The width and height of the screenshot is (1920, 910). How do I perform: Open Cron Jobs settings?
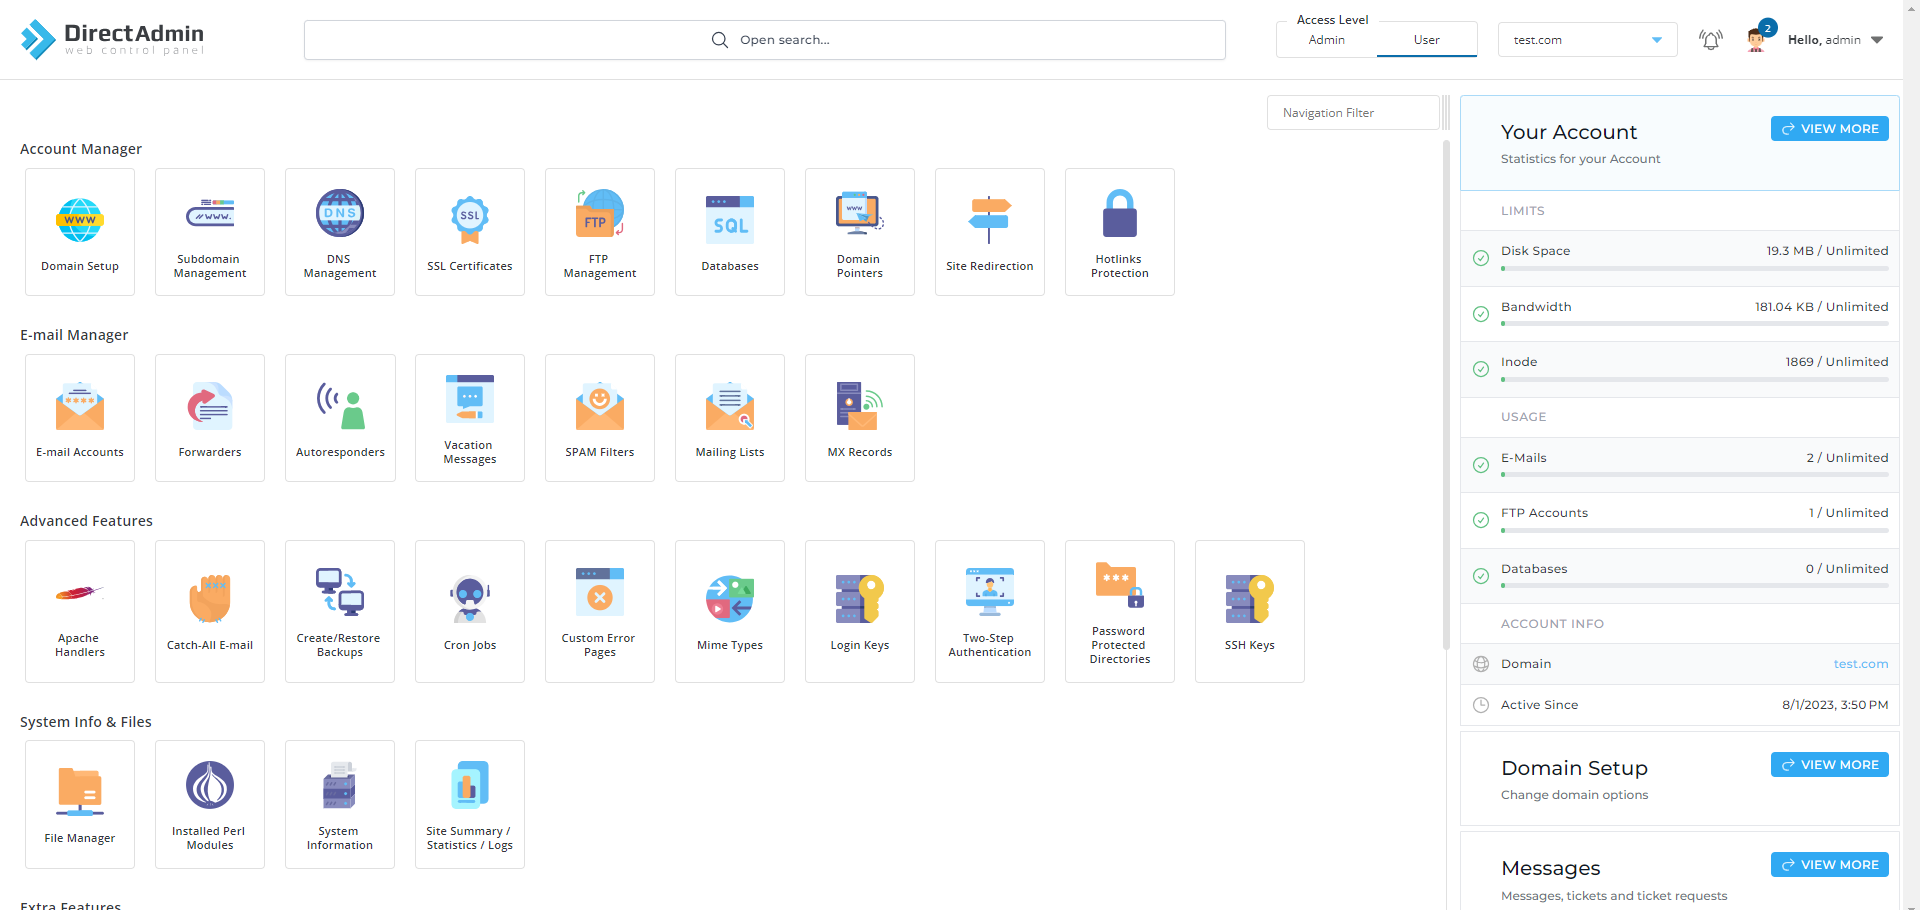coord(470,611)
